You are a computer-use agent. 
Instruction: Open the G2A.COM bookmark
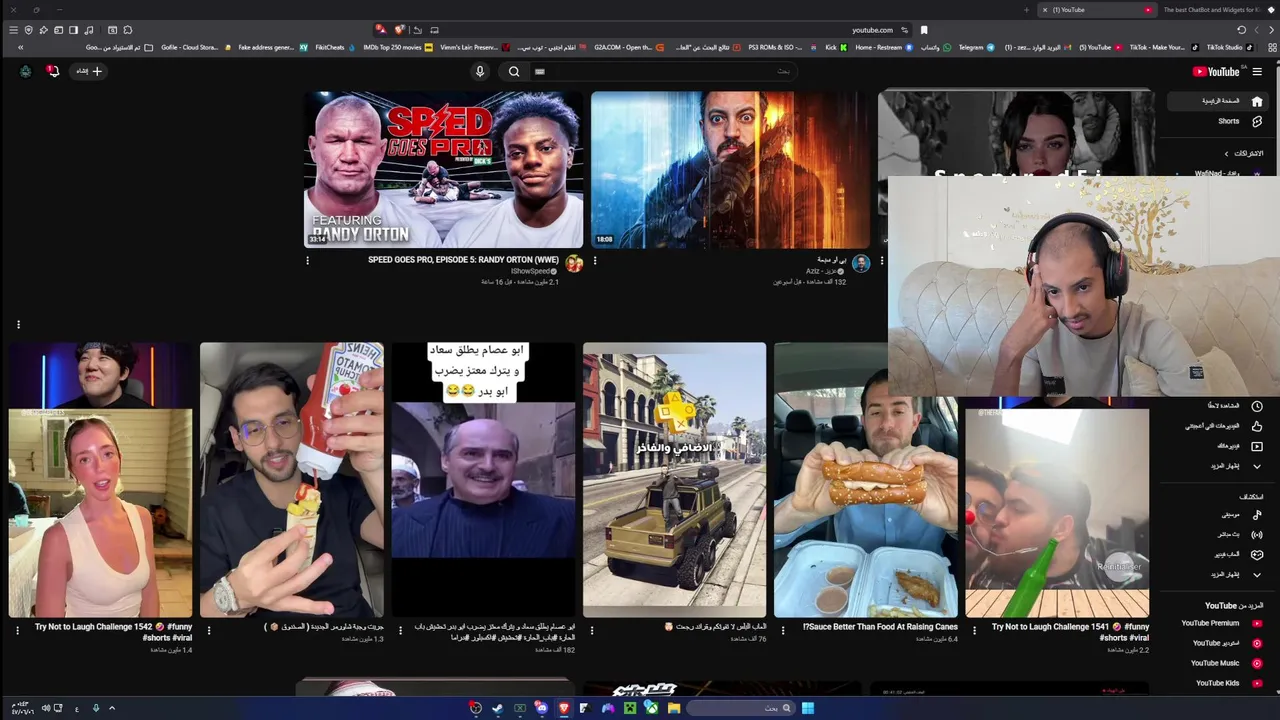click(629, 47)
